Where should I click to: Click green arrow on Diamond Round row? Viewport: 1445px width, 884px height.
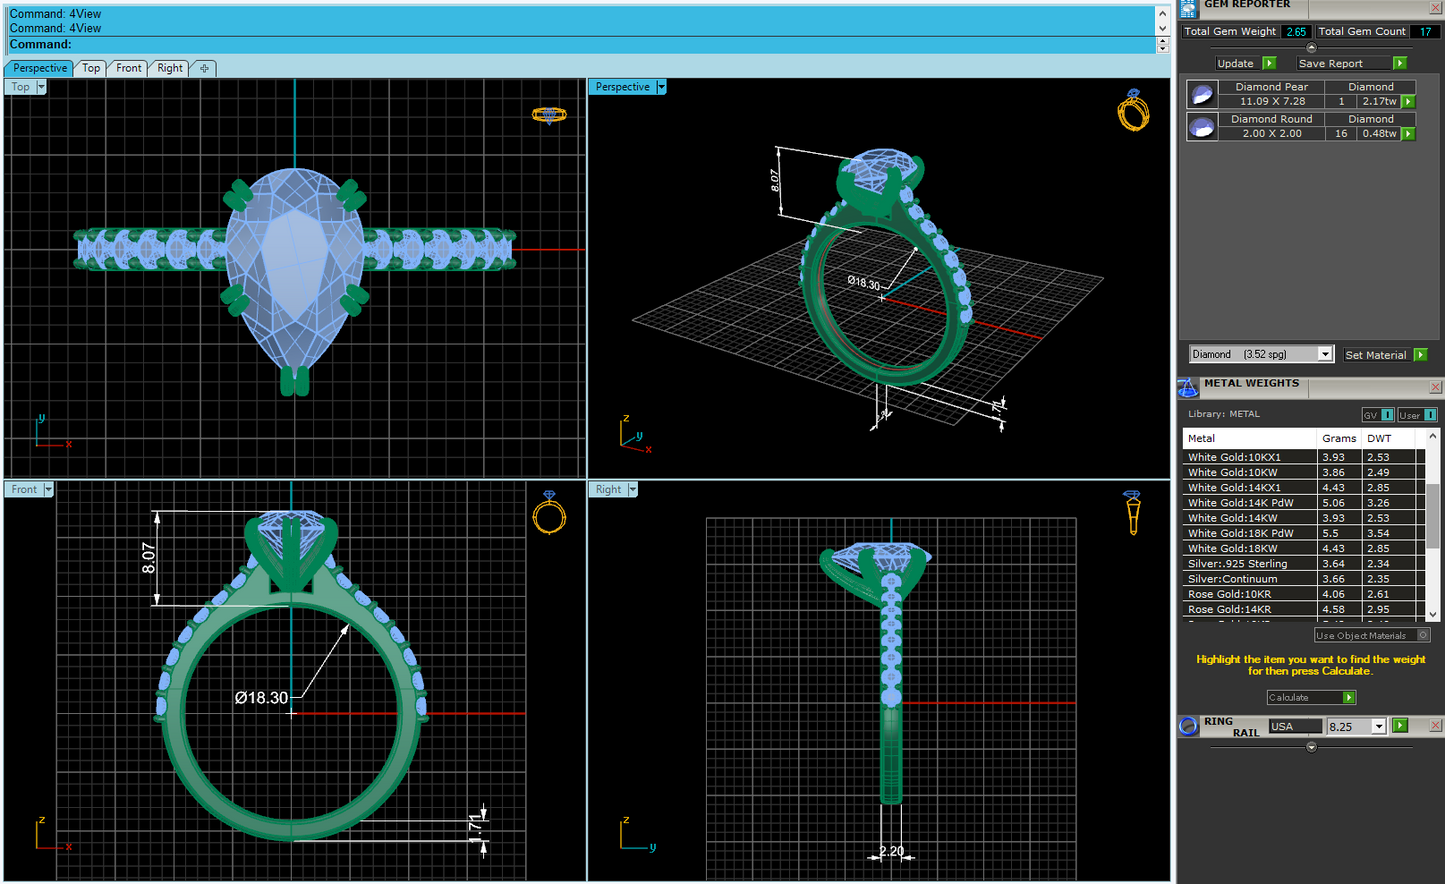click(1408, 134)
